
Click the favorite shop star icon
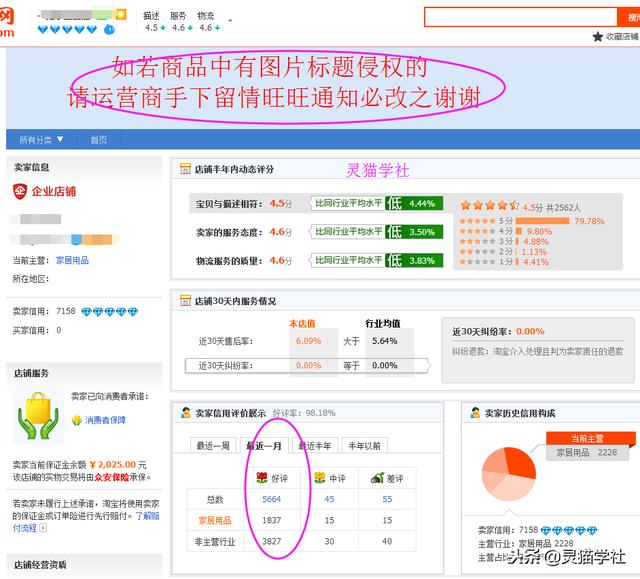[598, 37]
